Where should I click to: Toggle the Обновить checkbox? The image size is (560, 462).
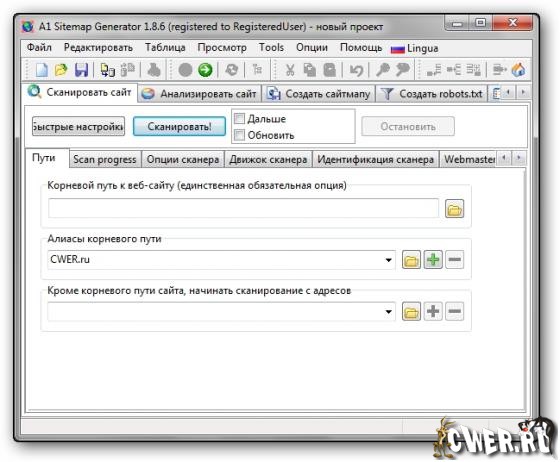click(x=239, y=135)
